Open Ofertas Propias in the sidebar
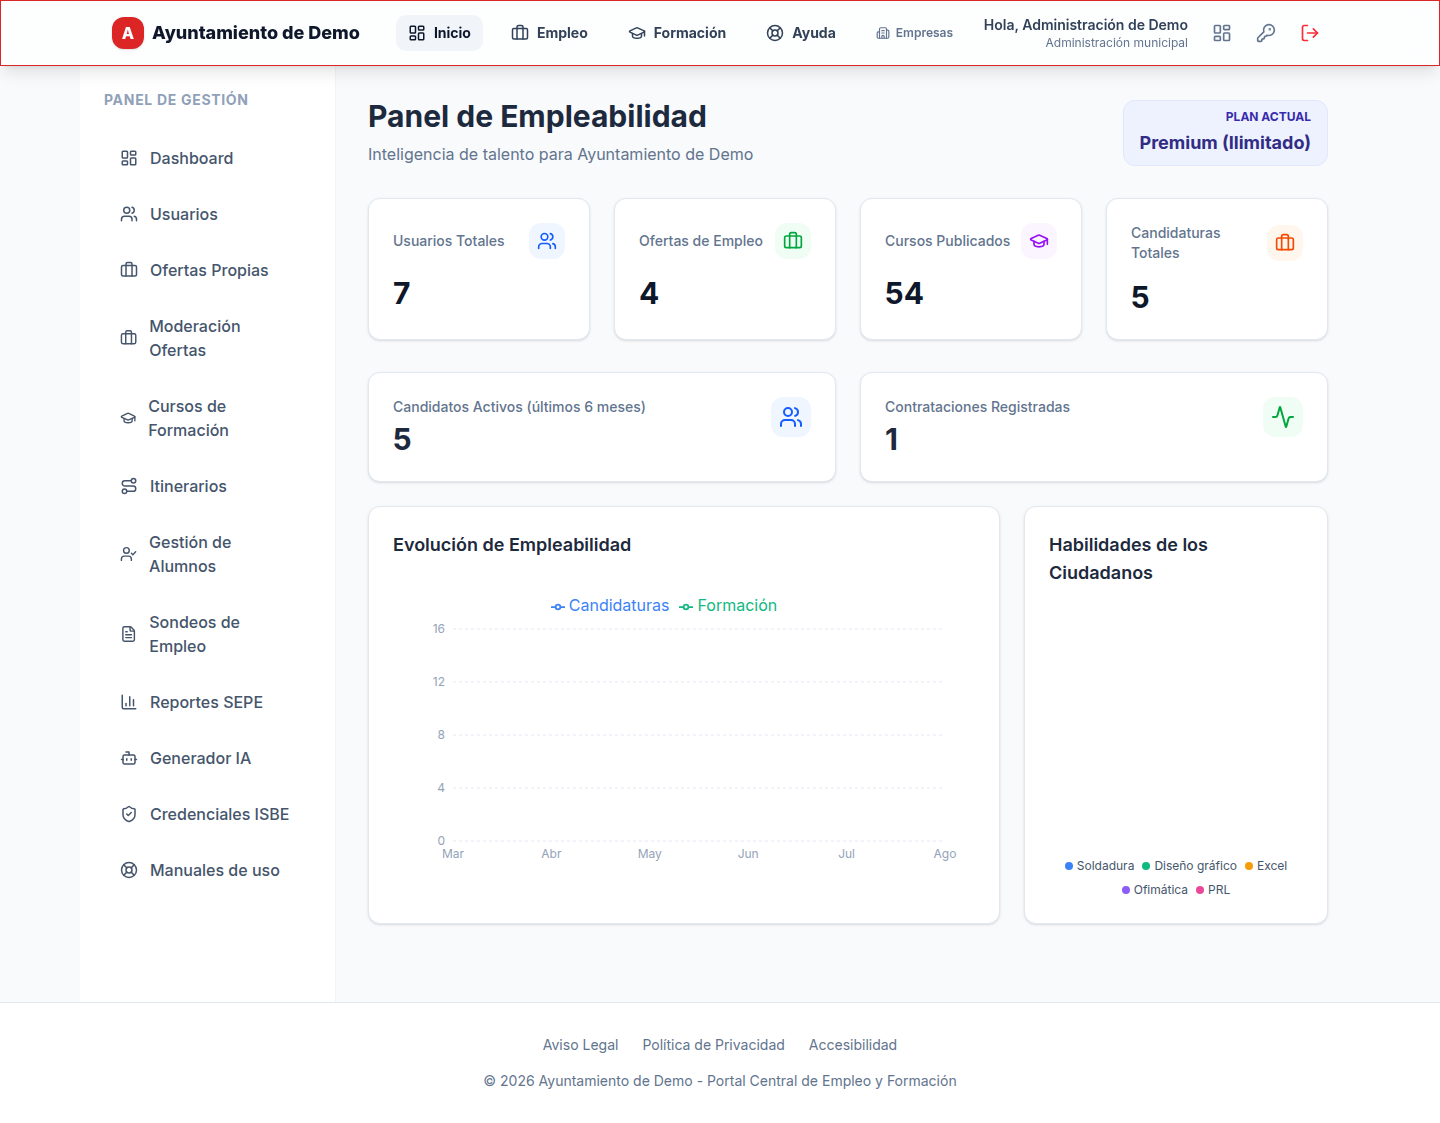The height and width of the screenshot is (1123, 1440). coord(207,270)
